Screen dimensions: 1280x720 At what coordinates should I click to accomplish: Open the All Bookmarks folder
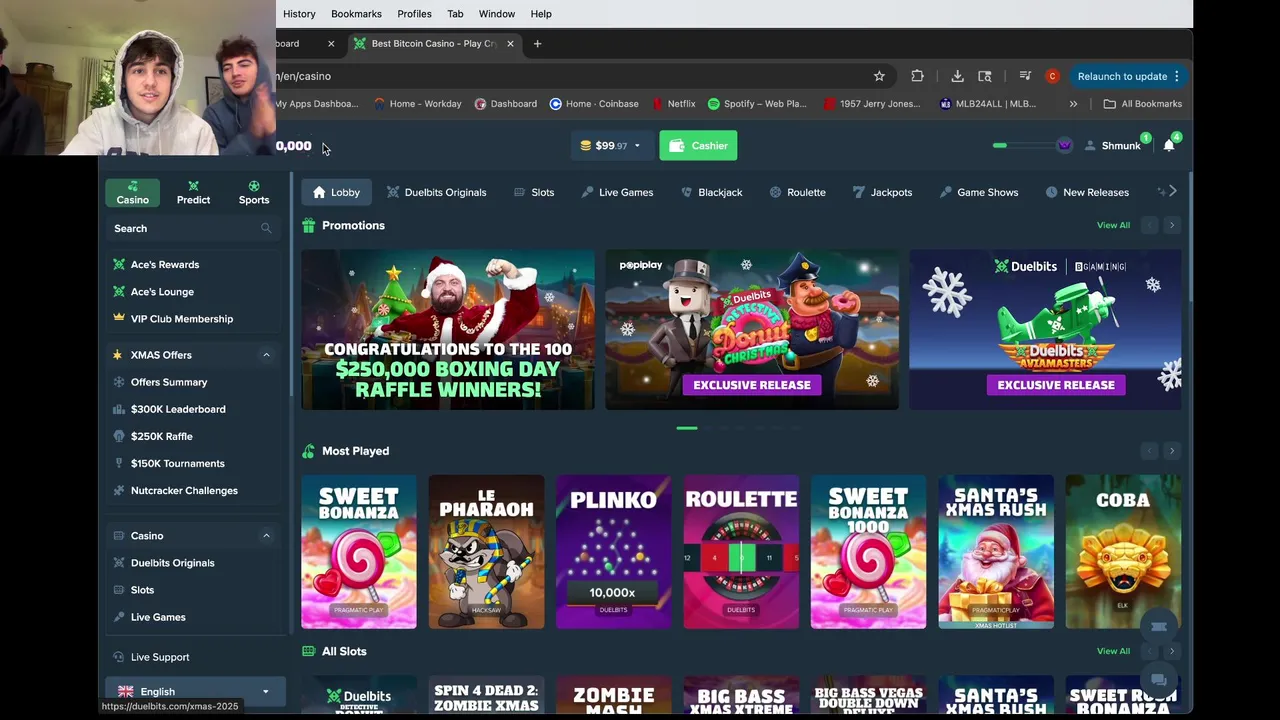coord(1142,103)
